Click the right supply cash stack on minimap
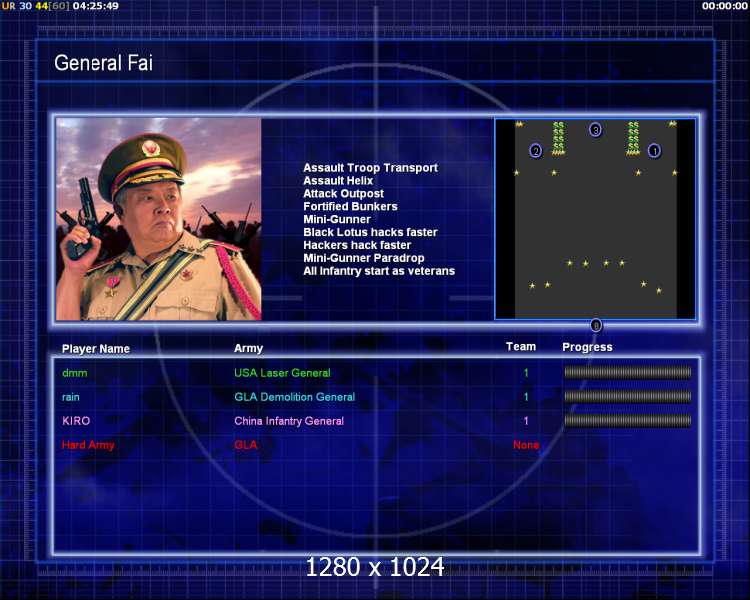Image resolution: width=750 pixels, height=600 pixels. coord(633,138)
